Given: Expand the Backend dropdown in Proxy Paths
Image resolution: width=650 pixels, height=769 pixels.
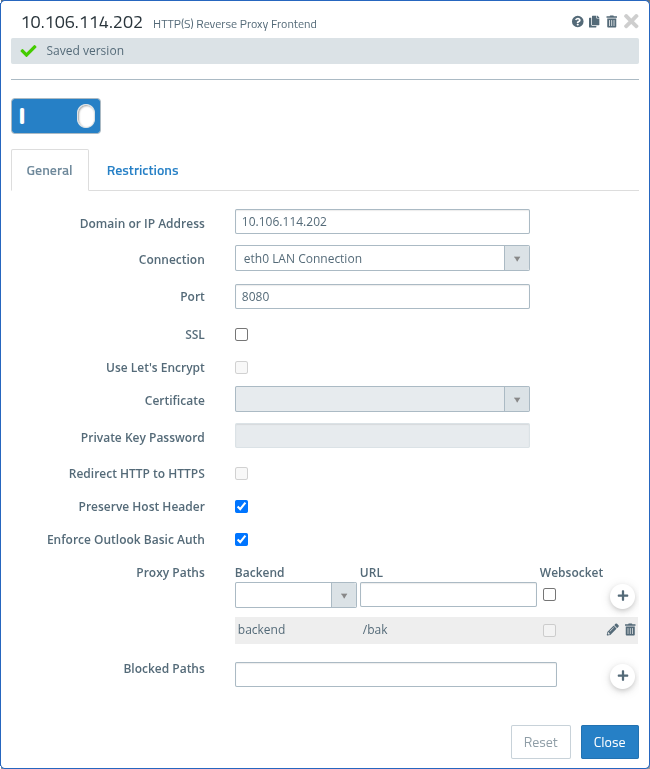Looking at the screenshot, I should point(296,595).
